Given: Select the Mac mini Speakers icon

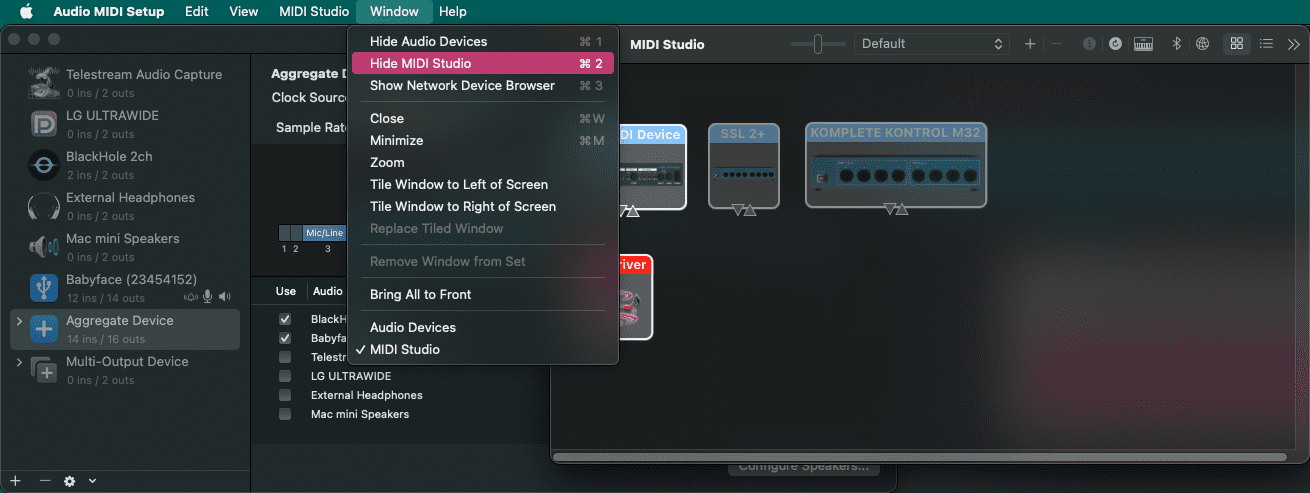Looking at the screenshot, I should point(44,247).
